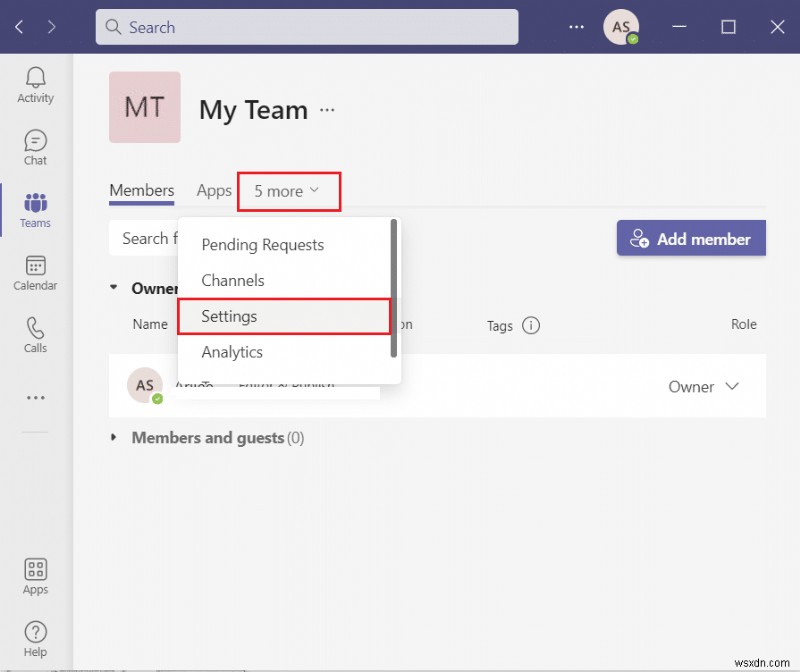Choose Settings in the dropdown menu
Screen dimensions: 800x672
click(284, 316)
